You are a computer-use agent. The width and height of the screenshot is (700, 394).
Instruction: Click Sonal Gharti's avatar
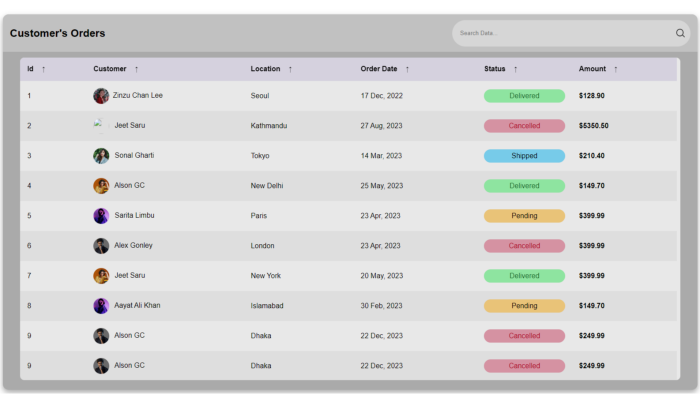point(101,156)
